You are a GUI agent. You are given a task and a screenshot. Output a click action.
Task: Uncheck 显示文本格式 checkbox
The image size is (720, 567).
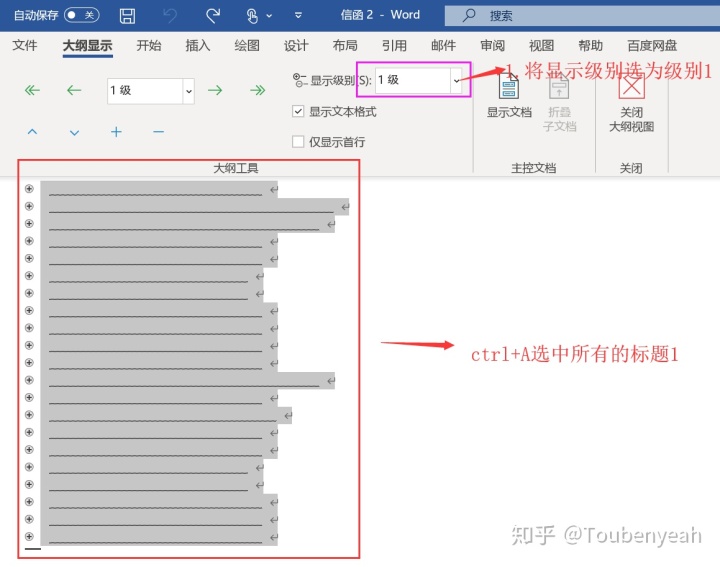(298, 111)
